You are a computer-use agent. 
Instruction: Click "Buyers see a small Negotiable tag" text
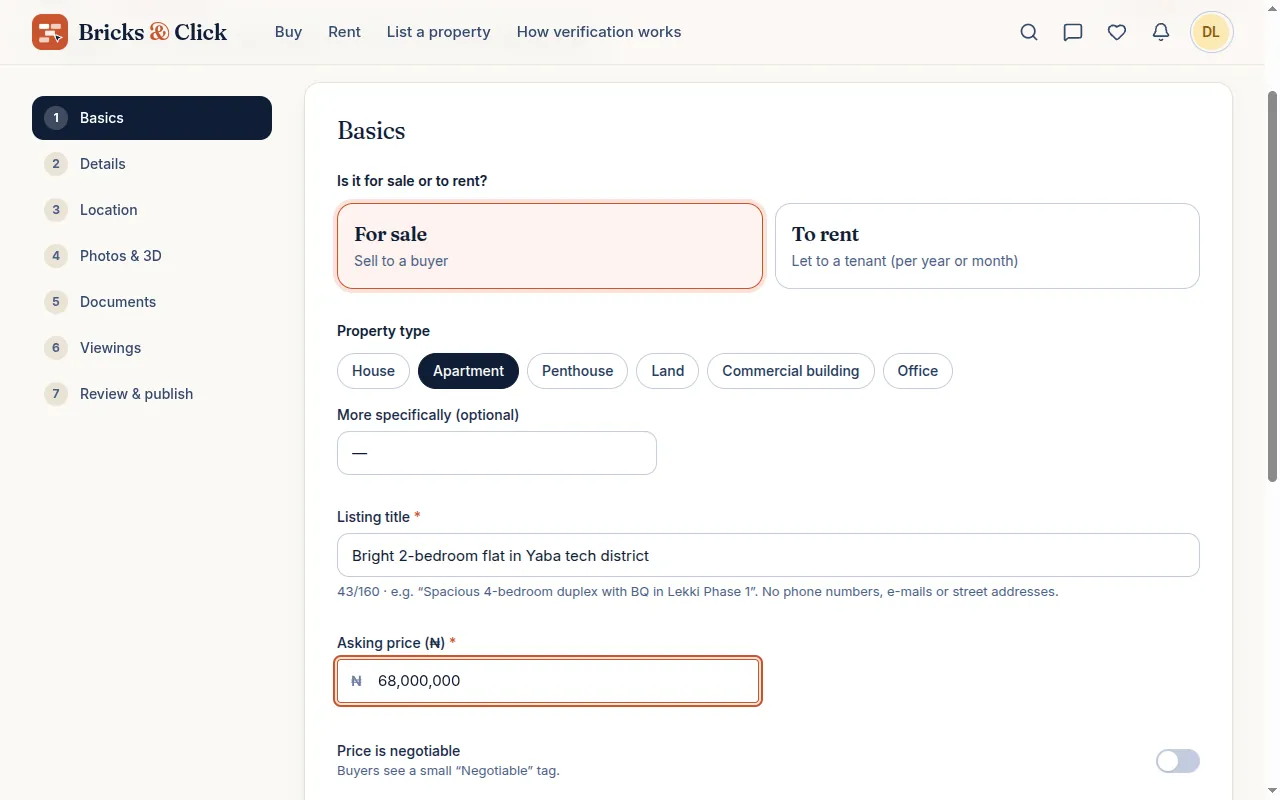pyautogui.click(x=448, y=771)
